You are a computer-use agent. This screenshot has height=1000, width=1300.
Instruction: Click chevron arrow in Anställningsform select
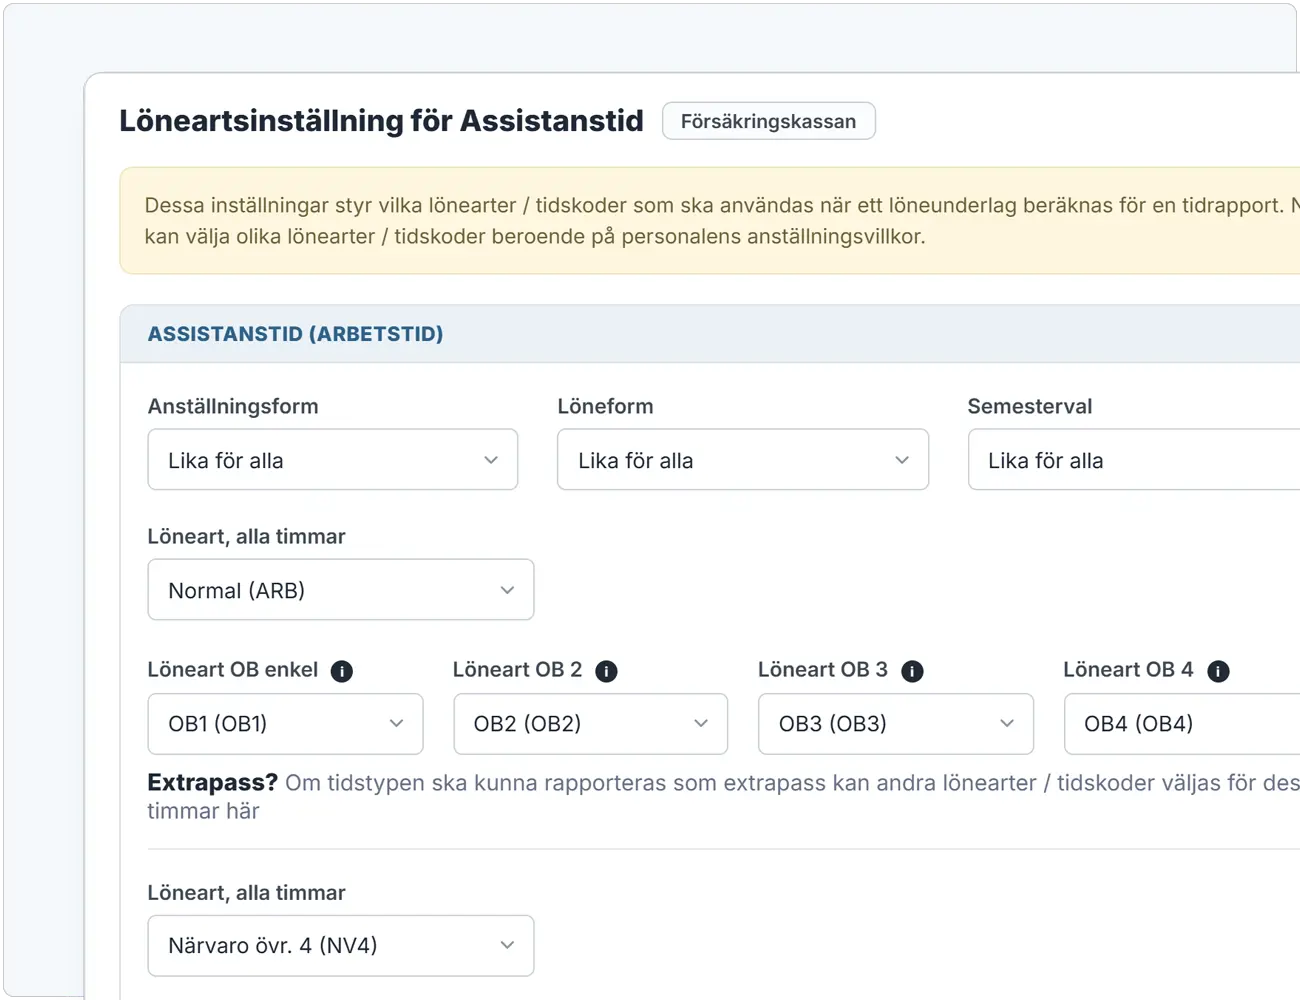pos(491,460)
